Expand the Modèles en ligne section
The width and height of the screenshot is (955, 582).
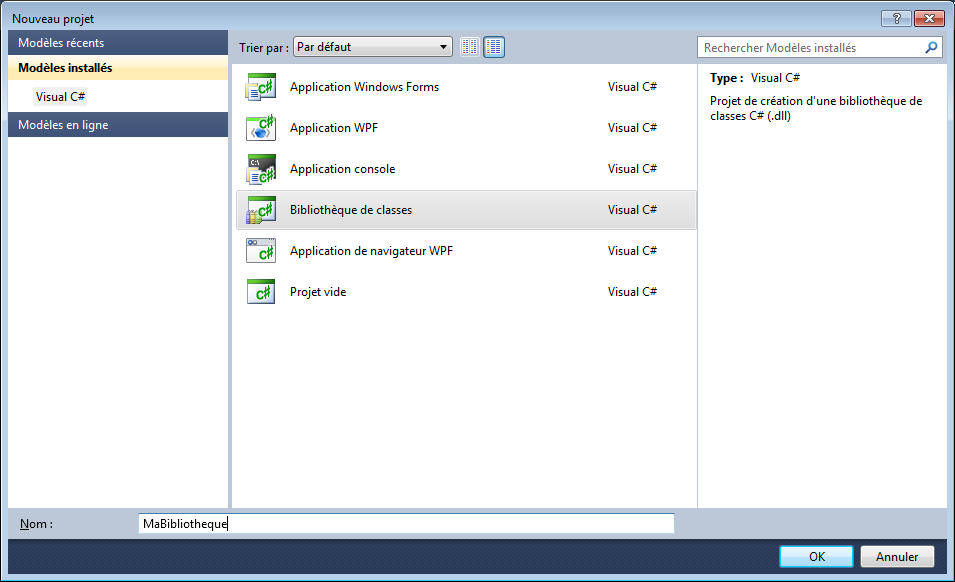118,125
